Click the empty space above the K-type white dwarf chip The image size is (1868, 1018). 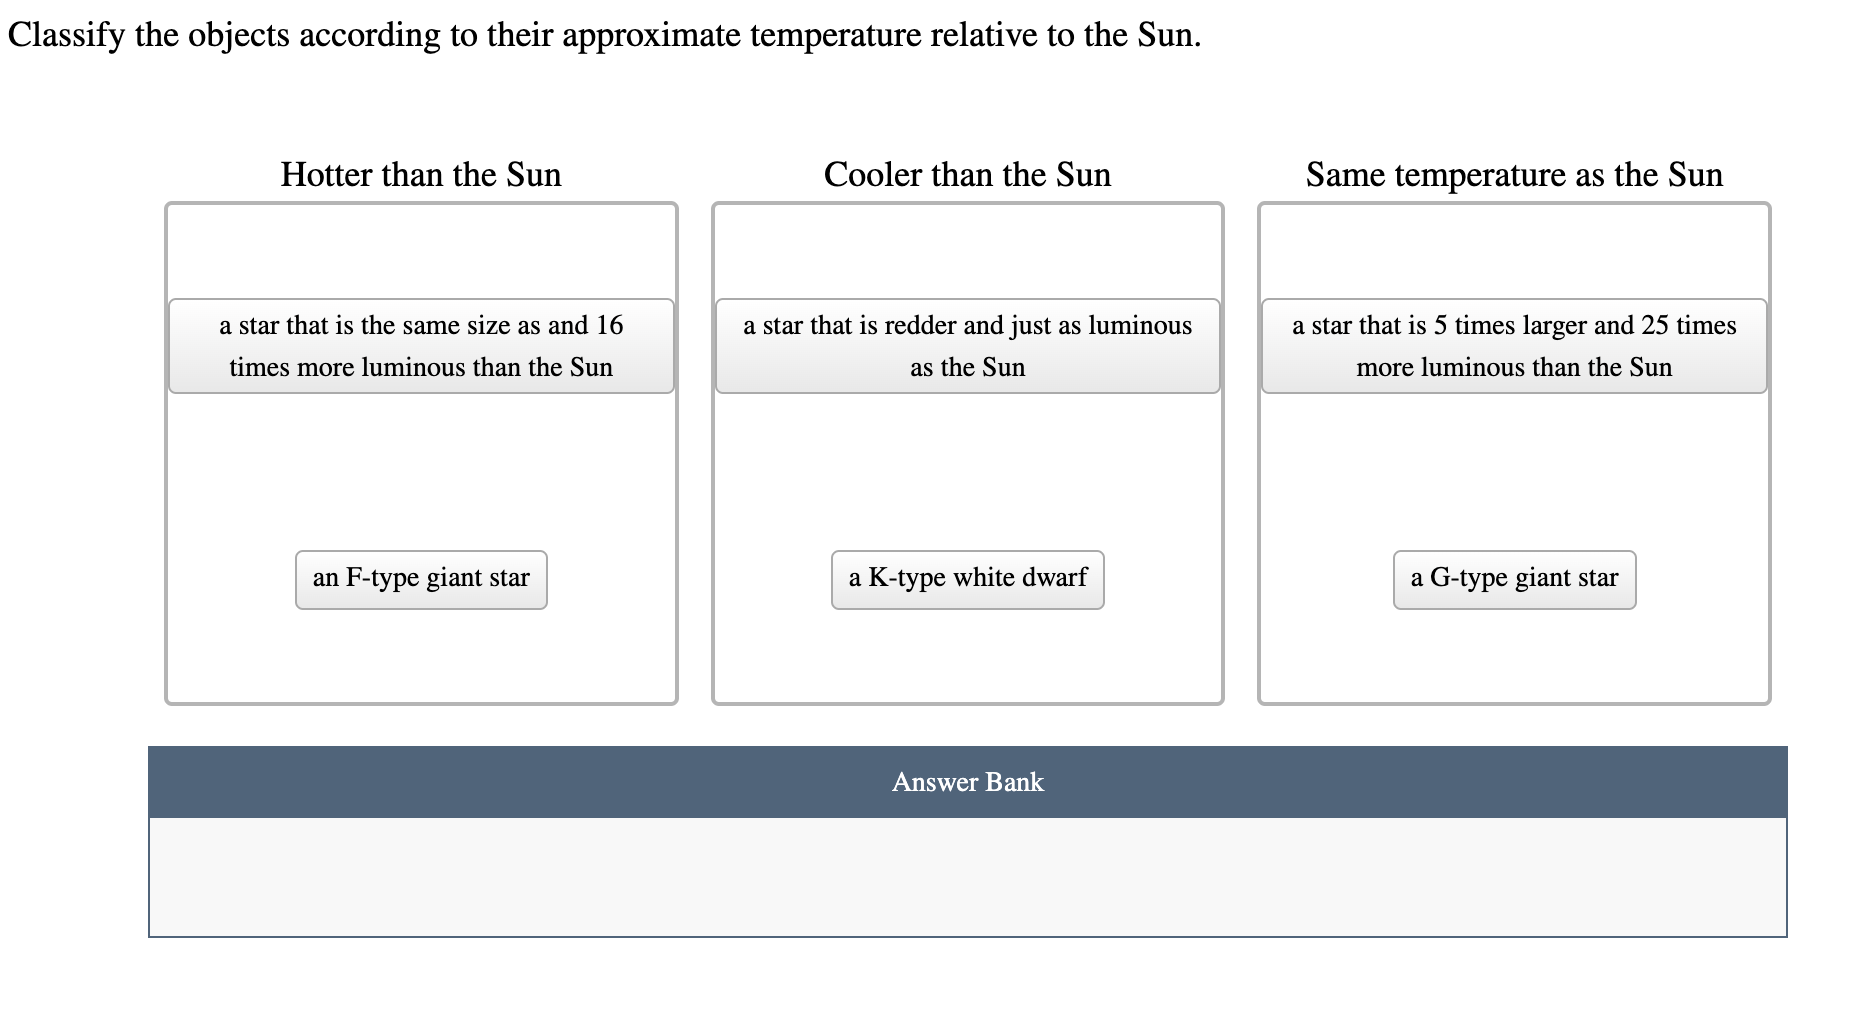click(x=967, y=250)
